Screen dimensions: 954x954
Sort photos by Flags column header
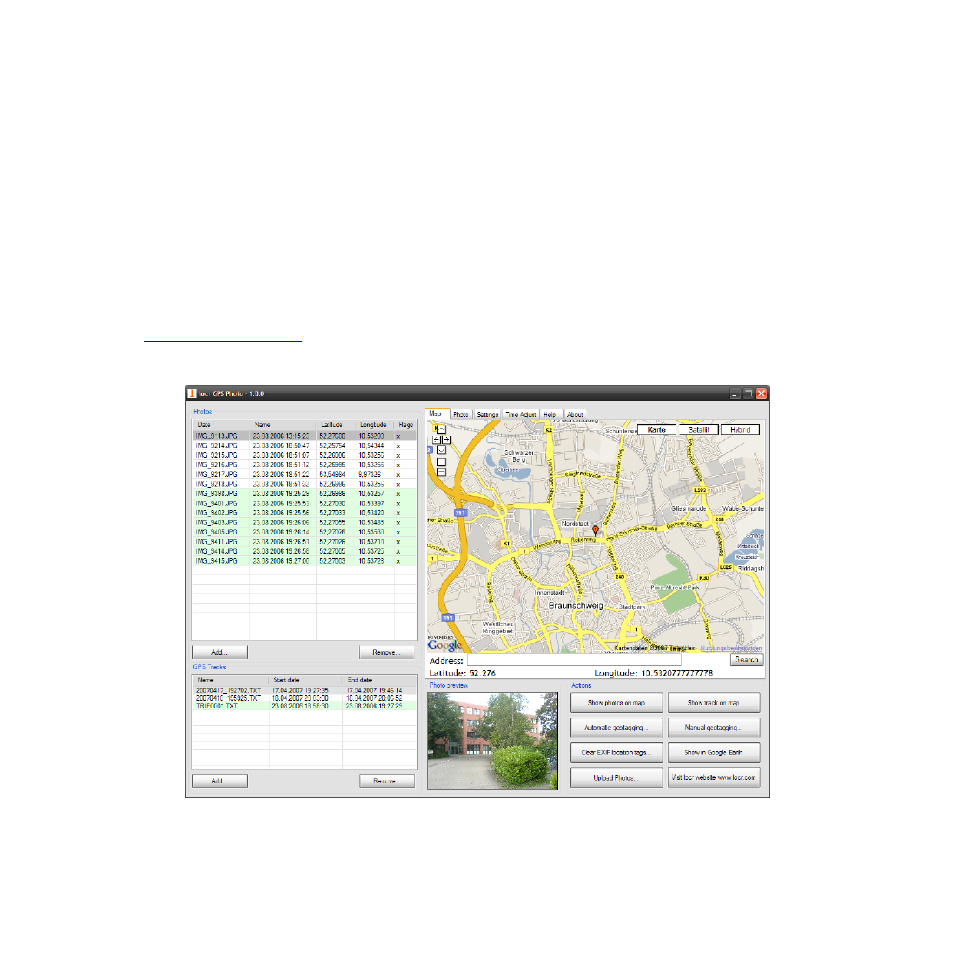click(406, 425)
